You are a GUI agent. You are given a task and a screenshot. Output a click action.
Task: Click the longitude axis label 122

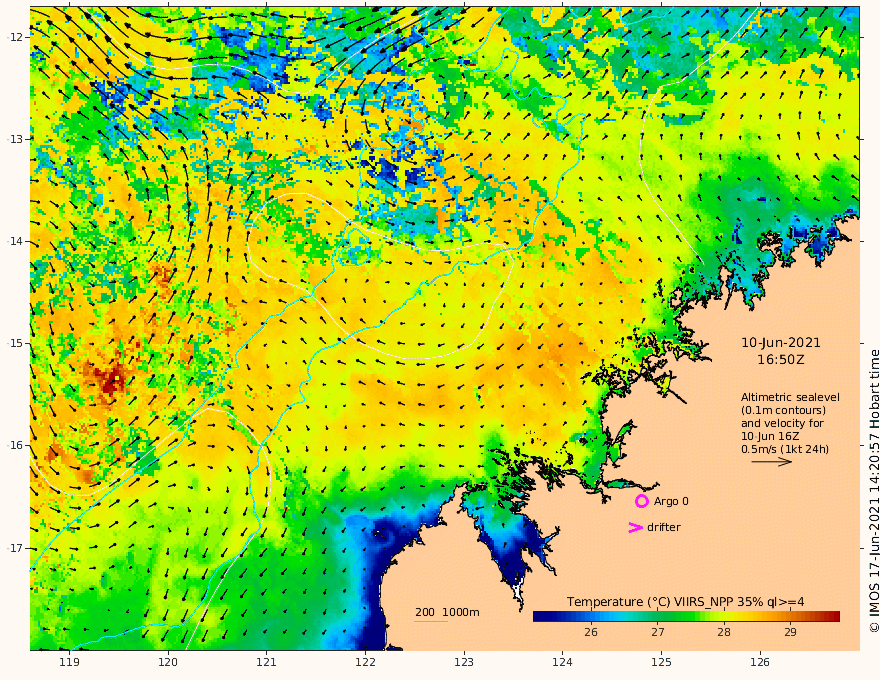(x=365, y=662)
